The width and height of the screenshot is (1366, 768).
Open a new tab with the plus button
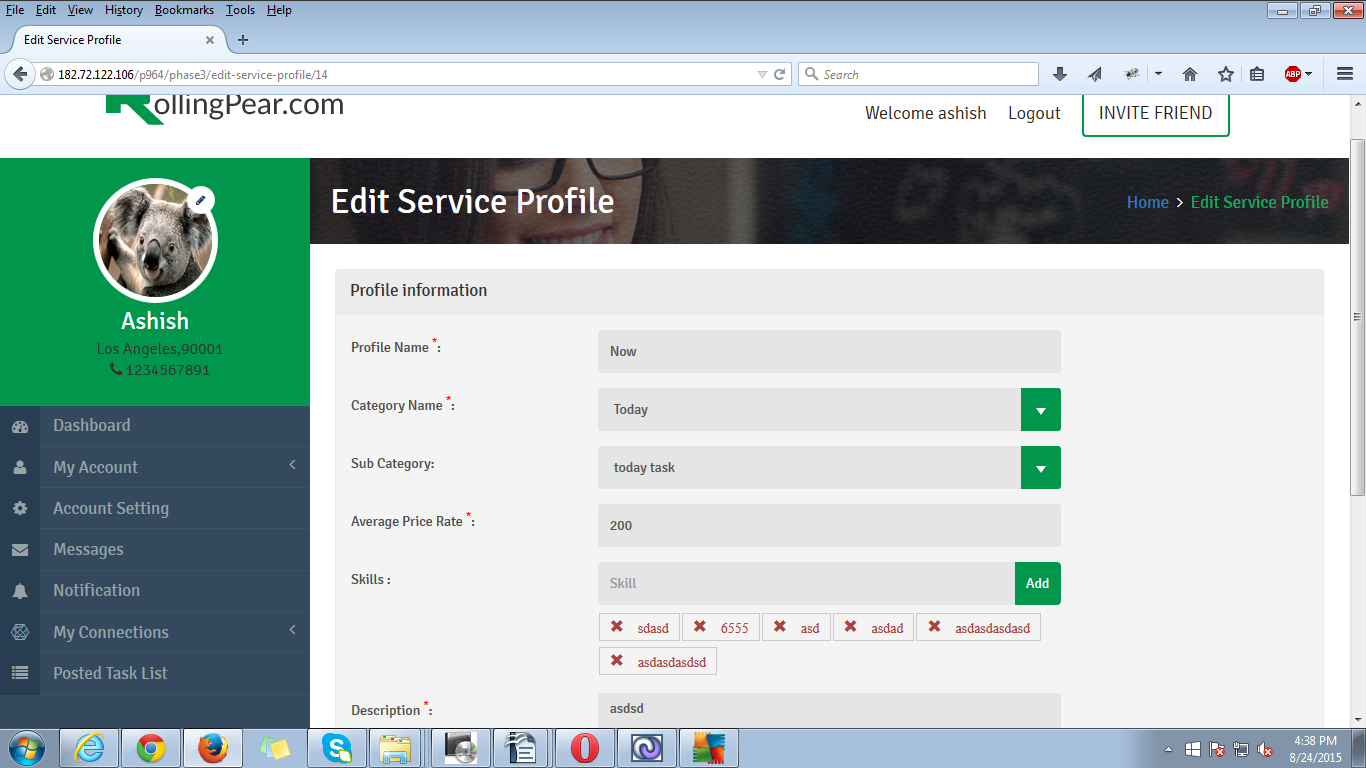[x=242, y=40]
